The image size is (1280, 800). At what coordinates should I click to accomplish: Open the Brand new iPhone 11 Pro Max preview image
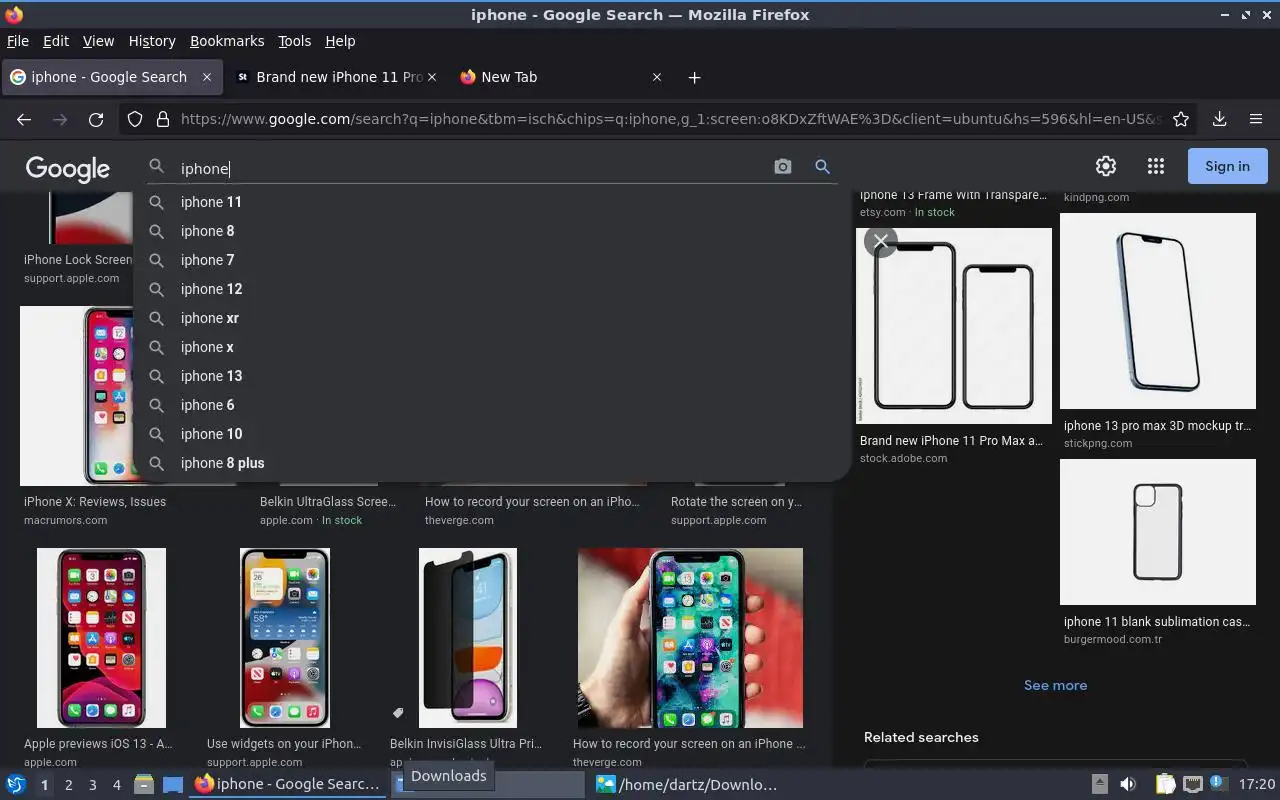pyautogui.click(x=954, y=326)
